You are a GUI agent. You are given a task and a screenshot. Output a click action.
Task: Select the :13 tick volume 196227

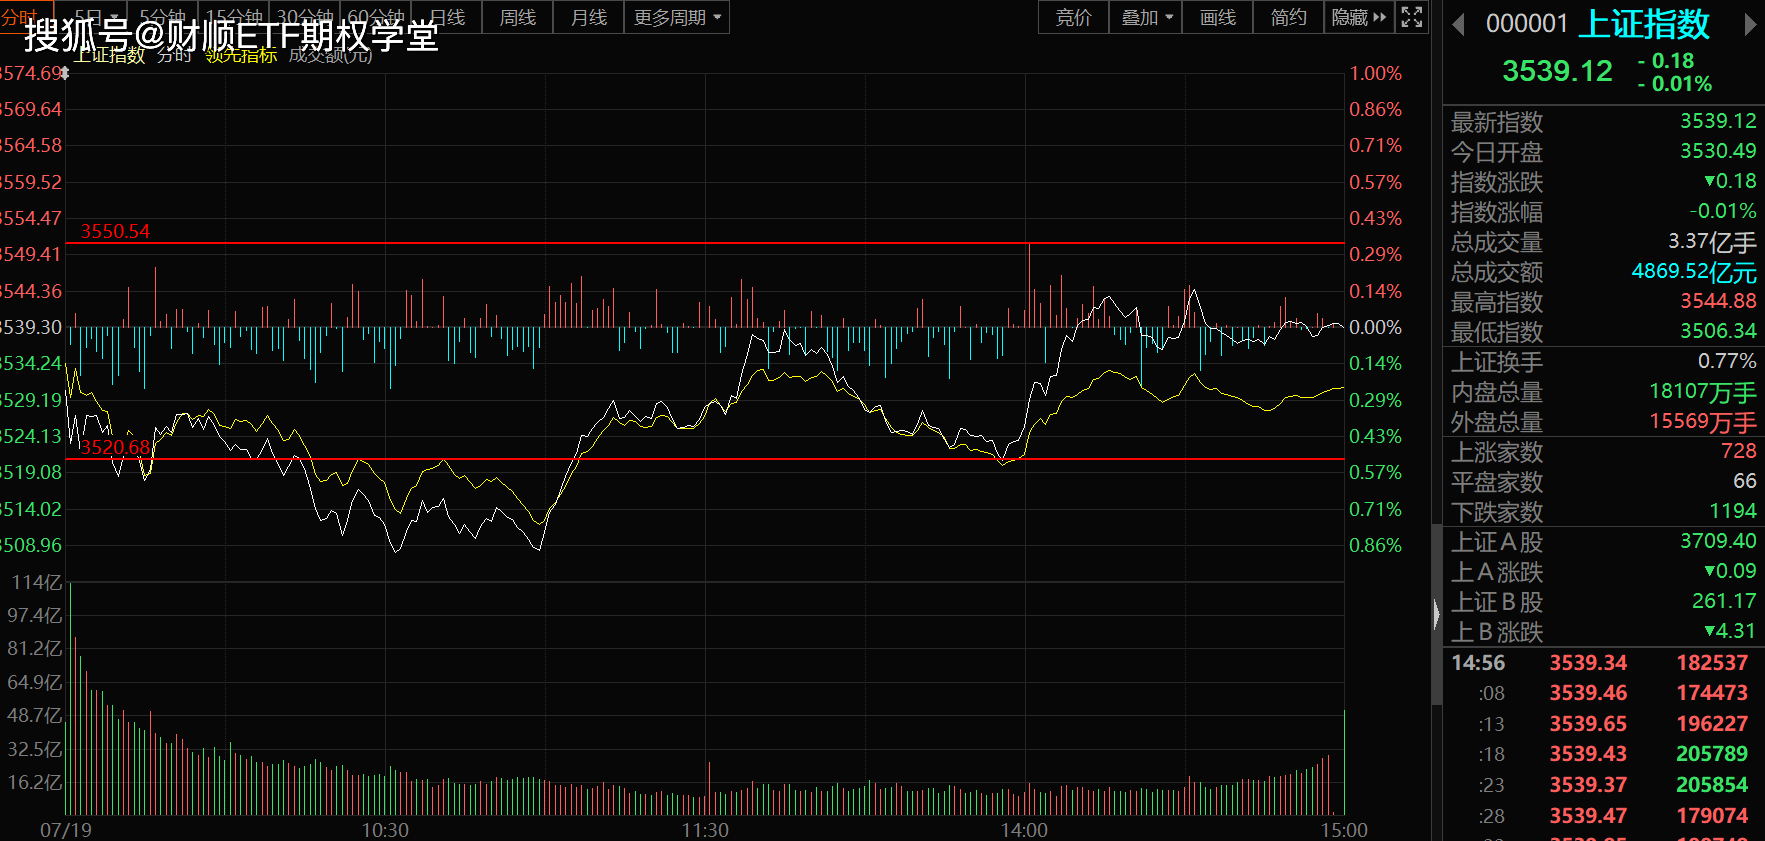1712,724
